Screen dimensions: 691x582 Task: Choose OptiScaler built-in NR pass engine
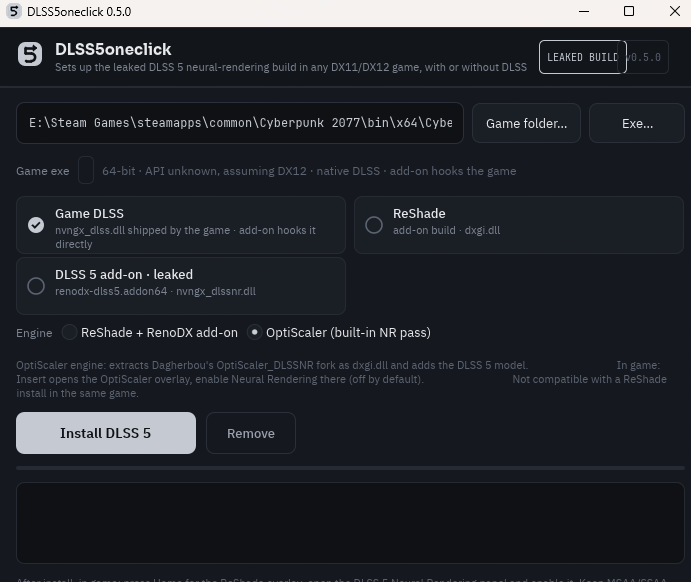coord(338,333)
